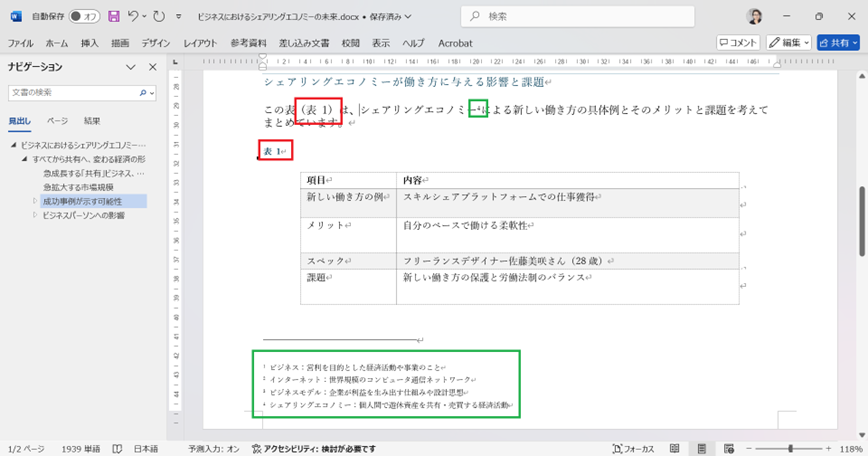
Task: Open the 参考資料 ribbon tab
Action: [x=248, y=44]
